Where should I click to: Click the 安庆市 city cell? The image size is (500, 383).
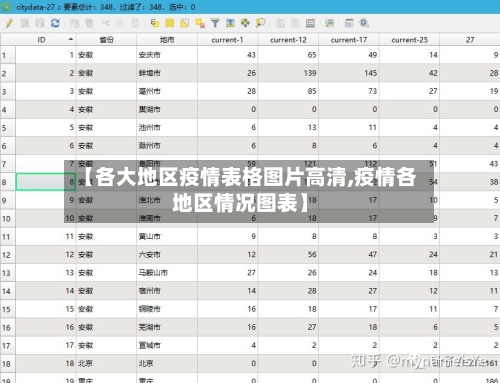pos(167,55)
